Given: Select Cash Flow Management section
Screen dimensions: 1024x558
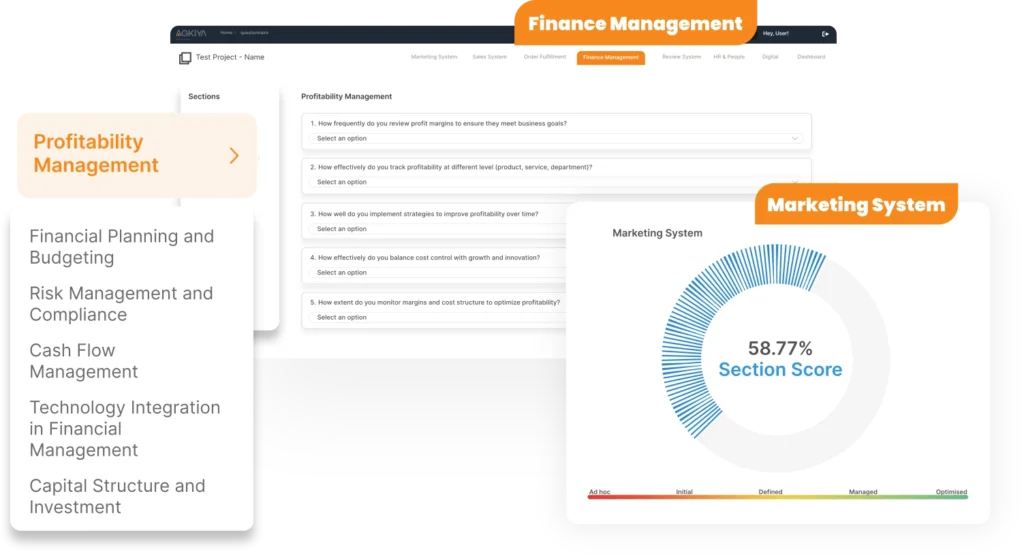Looking at the screenshot, I should [x=84, y=361].
